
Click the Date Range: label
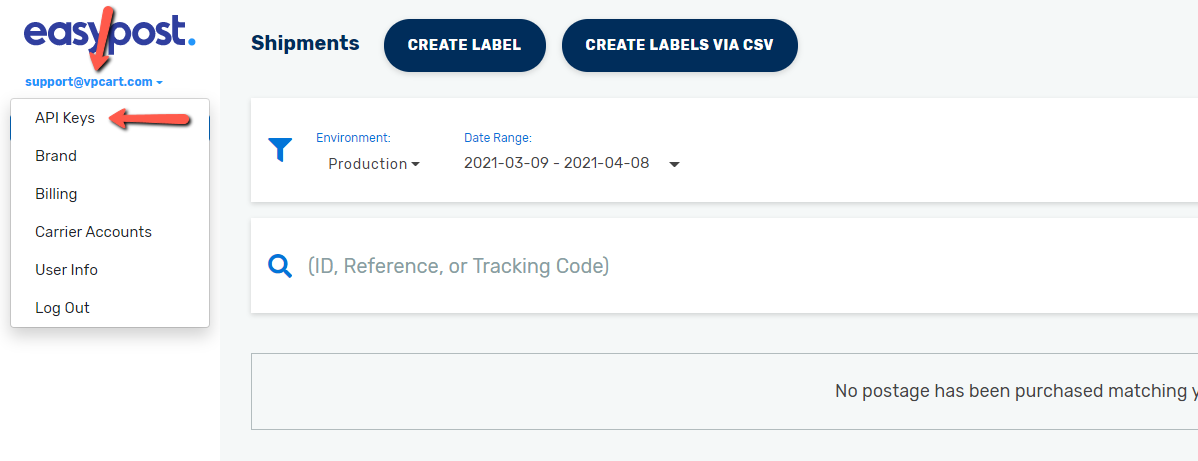click(497, 138)
